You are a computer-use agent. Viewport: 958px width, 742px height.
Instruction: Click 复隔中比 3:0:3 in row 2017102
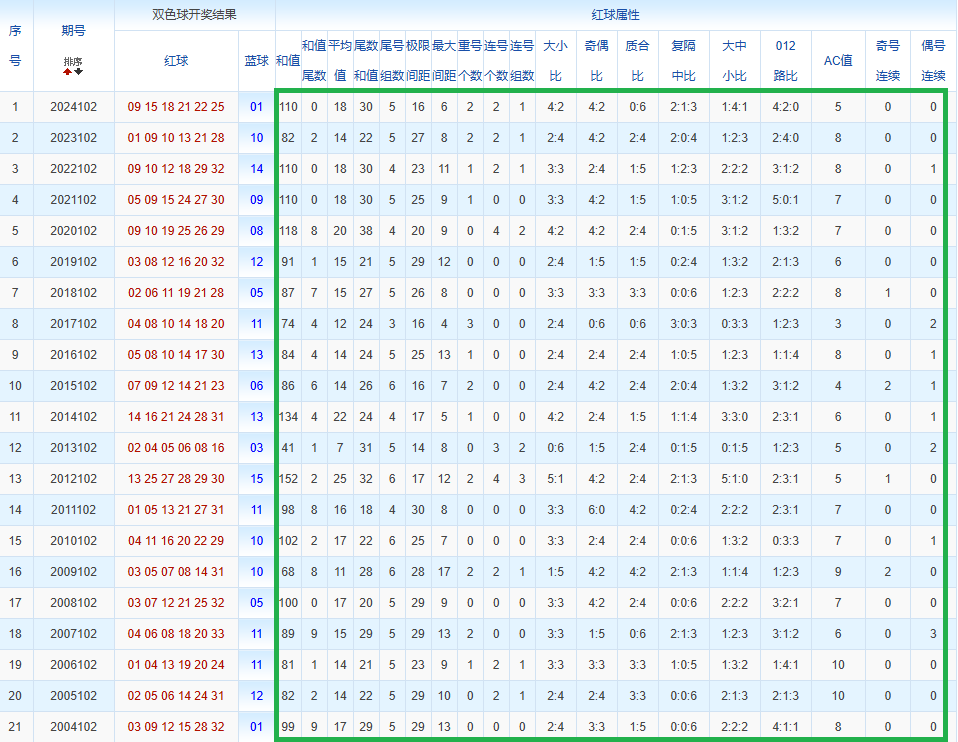684,324
